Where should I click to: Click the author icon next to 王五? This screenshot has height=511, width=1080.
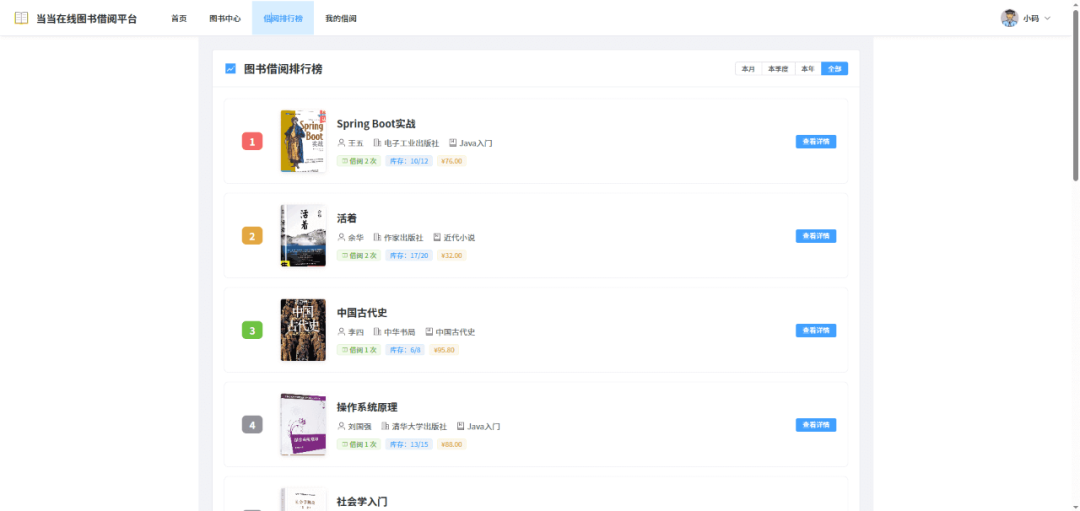tap(341, 143)
